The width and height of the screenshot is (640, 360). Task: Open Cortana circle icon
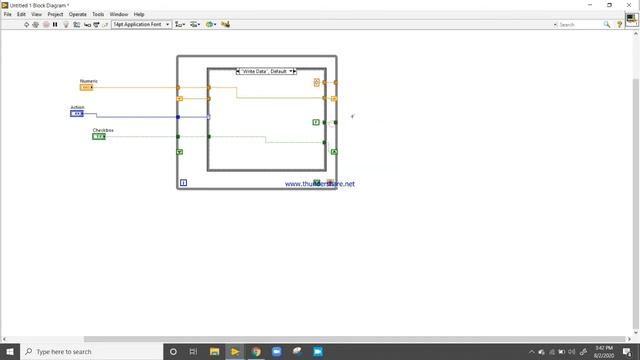tap(173, 351)
